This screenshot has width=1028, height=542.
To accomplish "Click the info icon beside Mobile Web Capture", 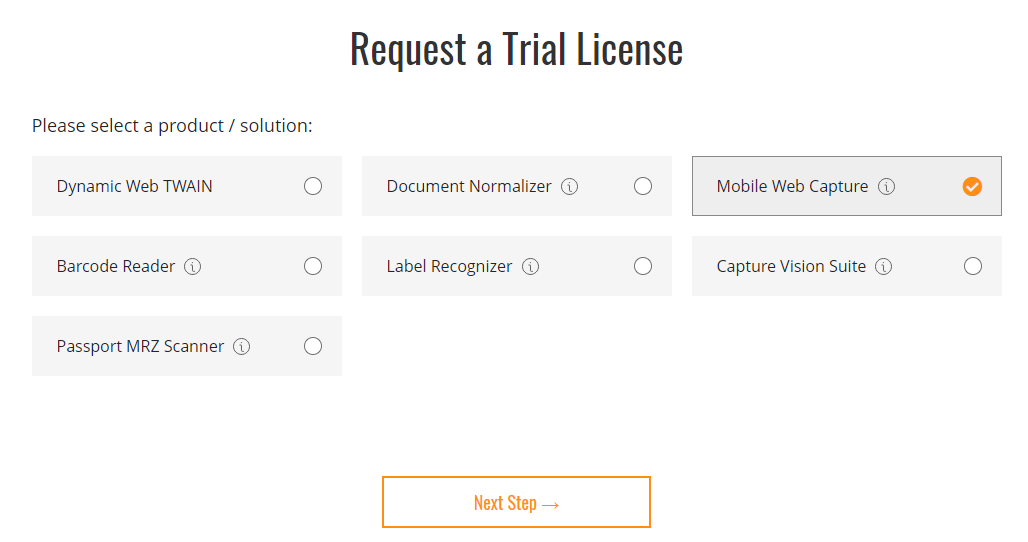I will pos(886,186).
